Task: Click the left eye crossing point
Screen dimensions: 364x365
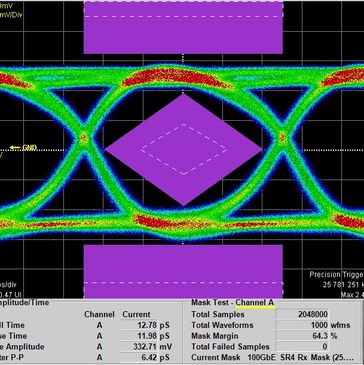Action: click(x=84, y=137)
